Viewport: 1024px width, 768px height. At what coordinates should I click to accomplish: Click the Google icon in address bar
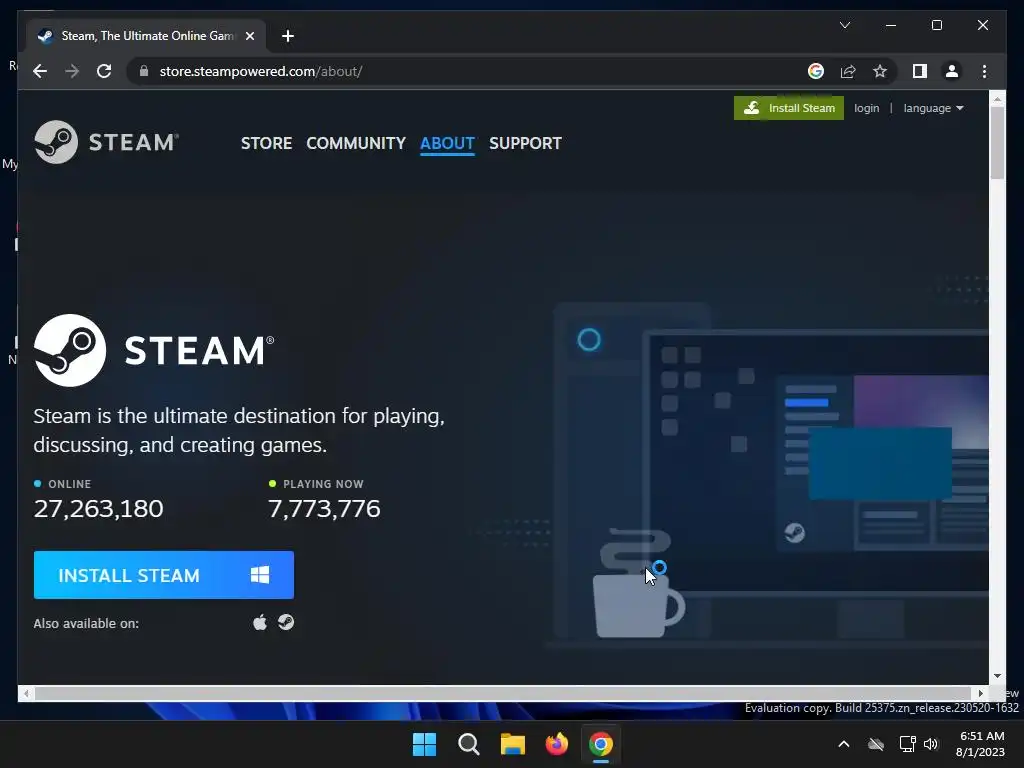click(x=816, y=71)
